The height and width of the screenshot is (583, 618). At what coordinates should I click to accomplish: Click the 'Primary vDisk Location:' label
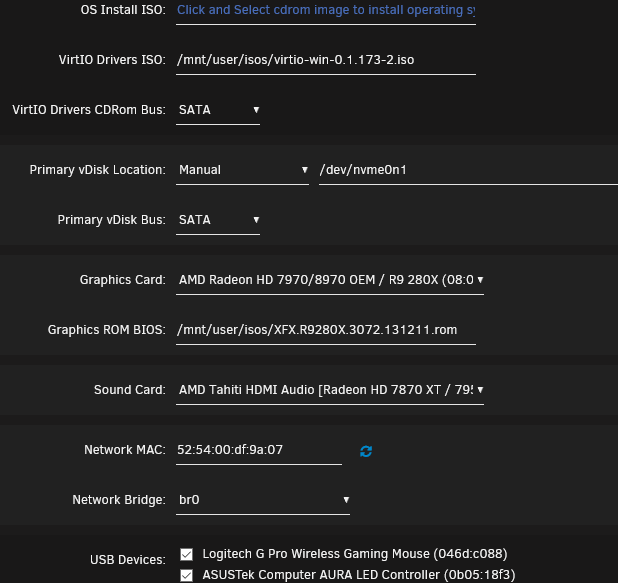pos(98,170)
